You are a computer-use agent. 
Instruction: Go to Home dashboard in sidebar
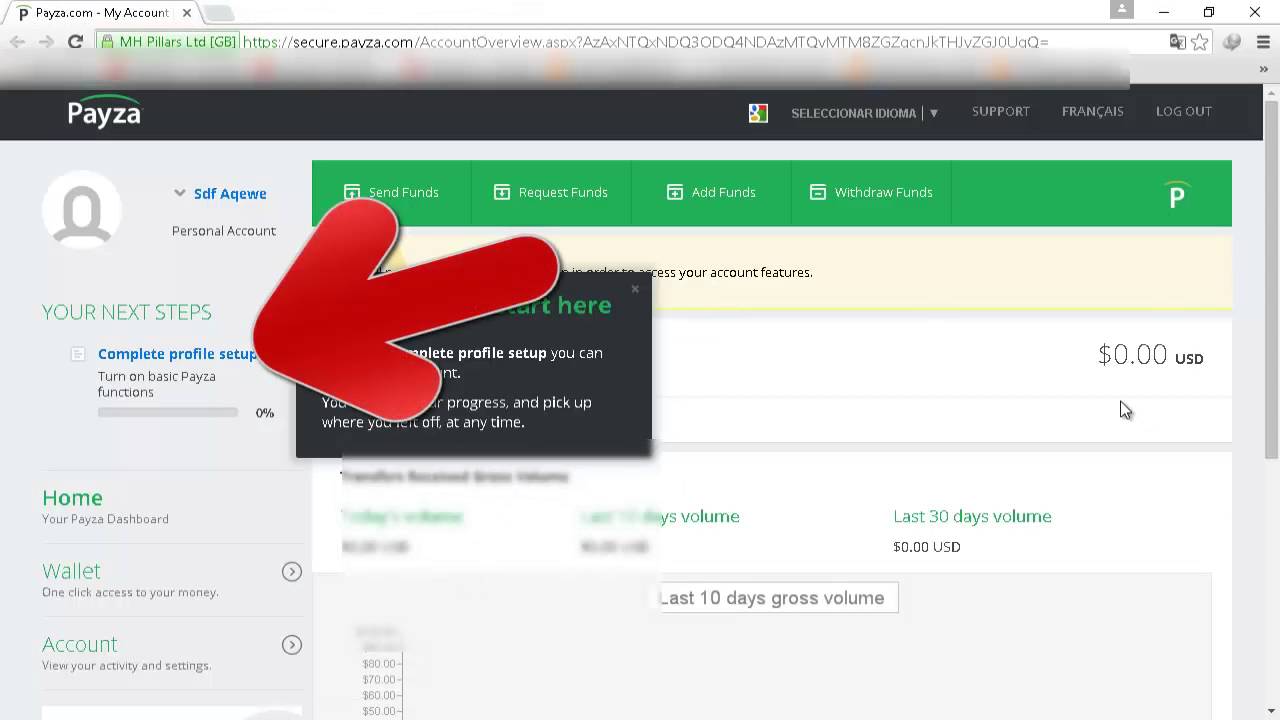pos(72,497)
